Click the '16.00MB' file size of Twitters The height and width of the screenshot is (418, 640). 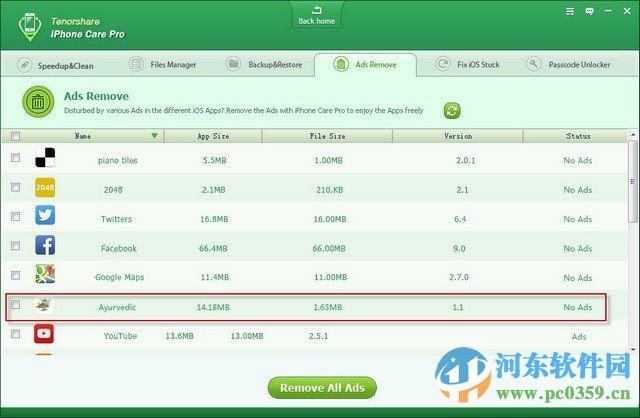click(330, 219)
